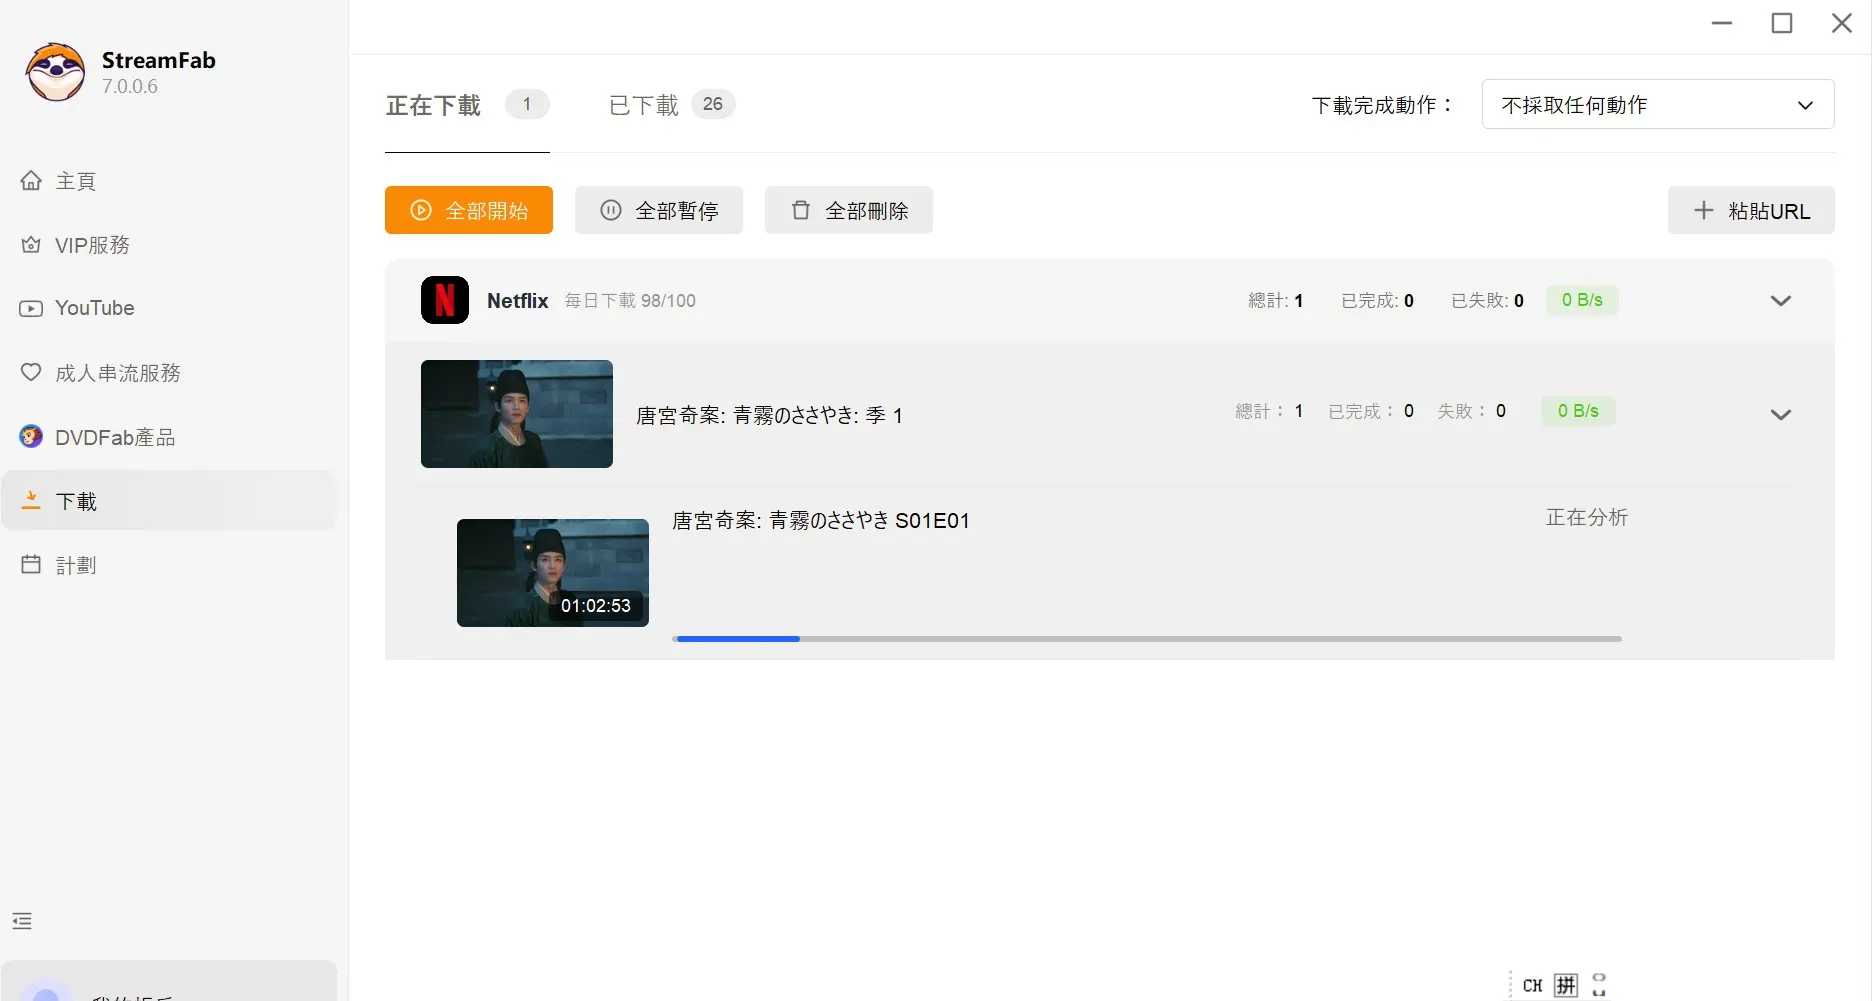Screen dimensions: 1872x1001
Task: Open 成人串流服務 section
Action: tap(168, 373)
